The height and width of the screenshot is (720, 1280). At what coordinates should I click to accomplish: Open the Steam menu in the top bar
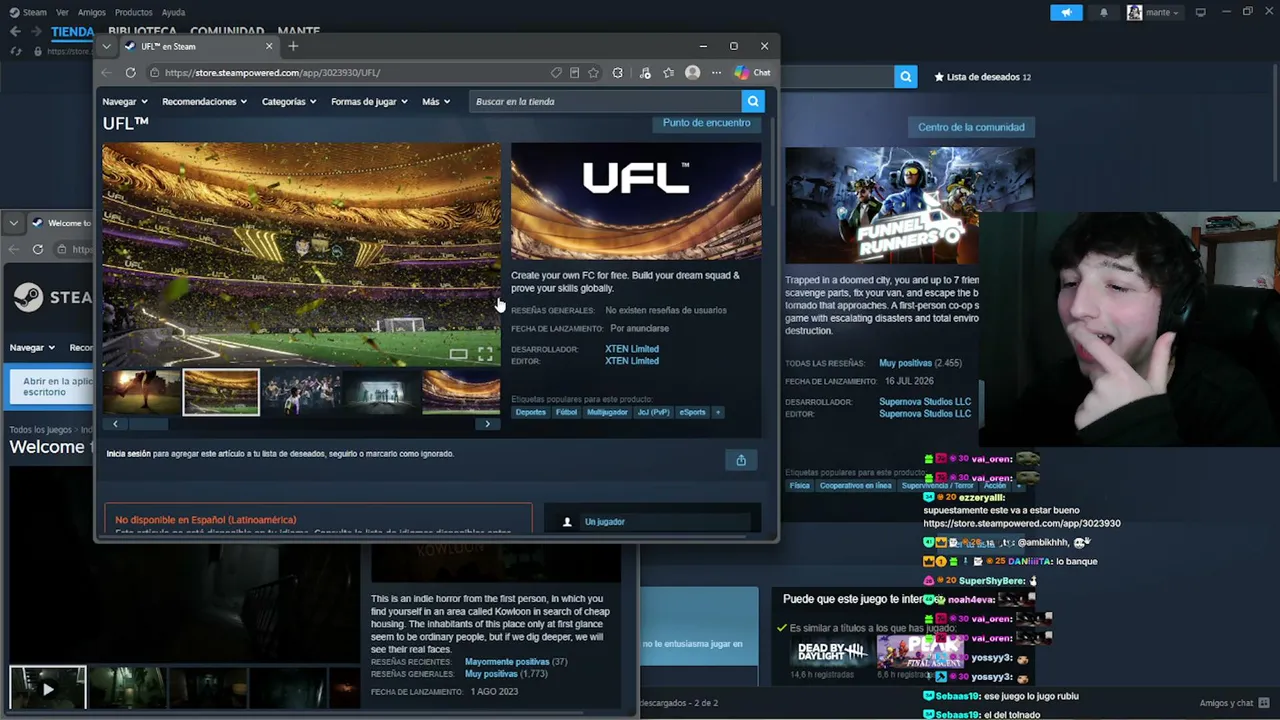29,12
